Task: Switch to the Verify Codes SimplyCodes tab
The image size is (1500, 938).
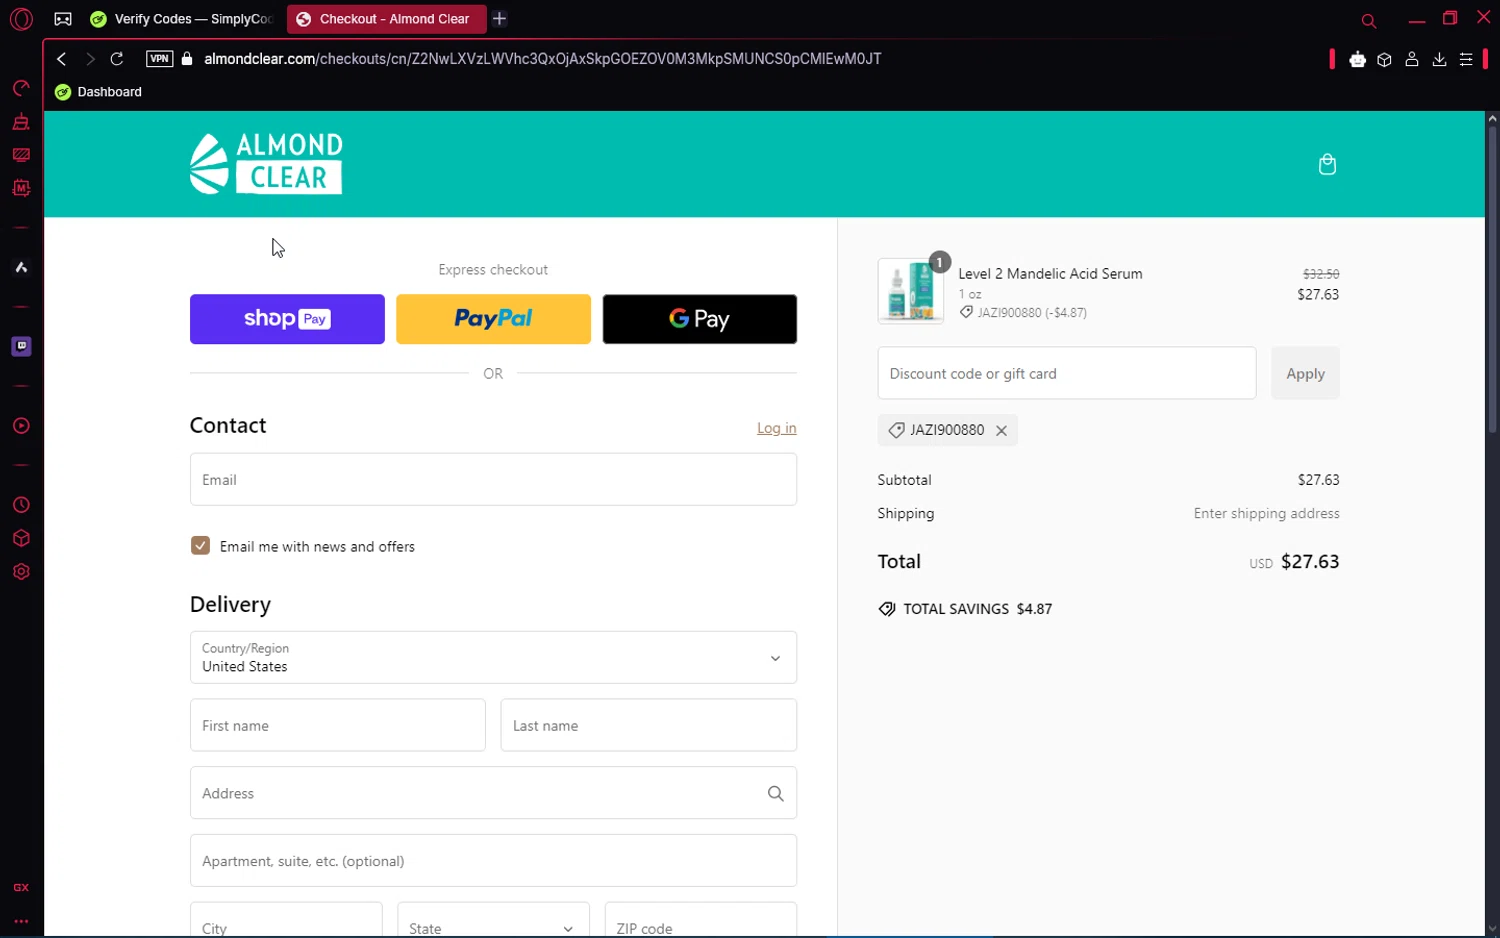Action: 181,19
